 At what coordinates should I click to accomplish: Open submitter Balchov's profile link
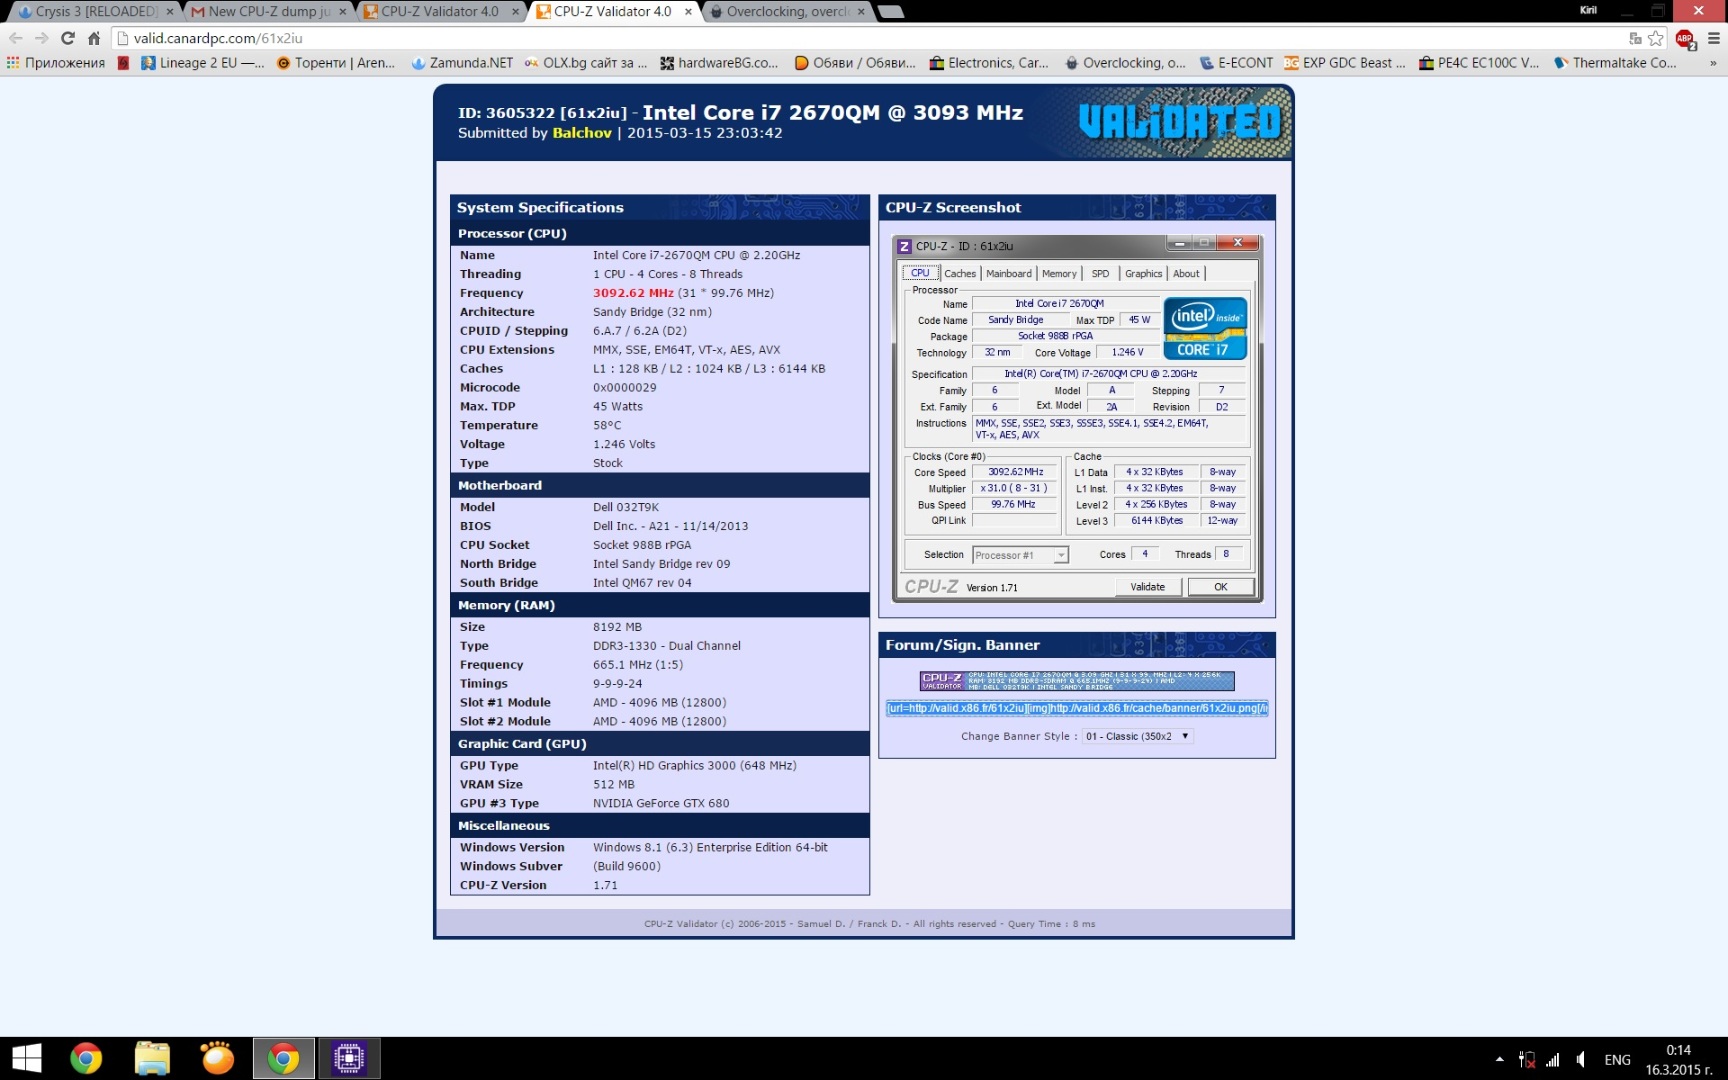pyautogui.click(x=582, y=133)
